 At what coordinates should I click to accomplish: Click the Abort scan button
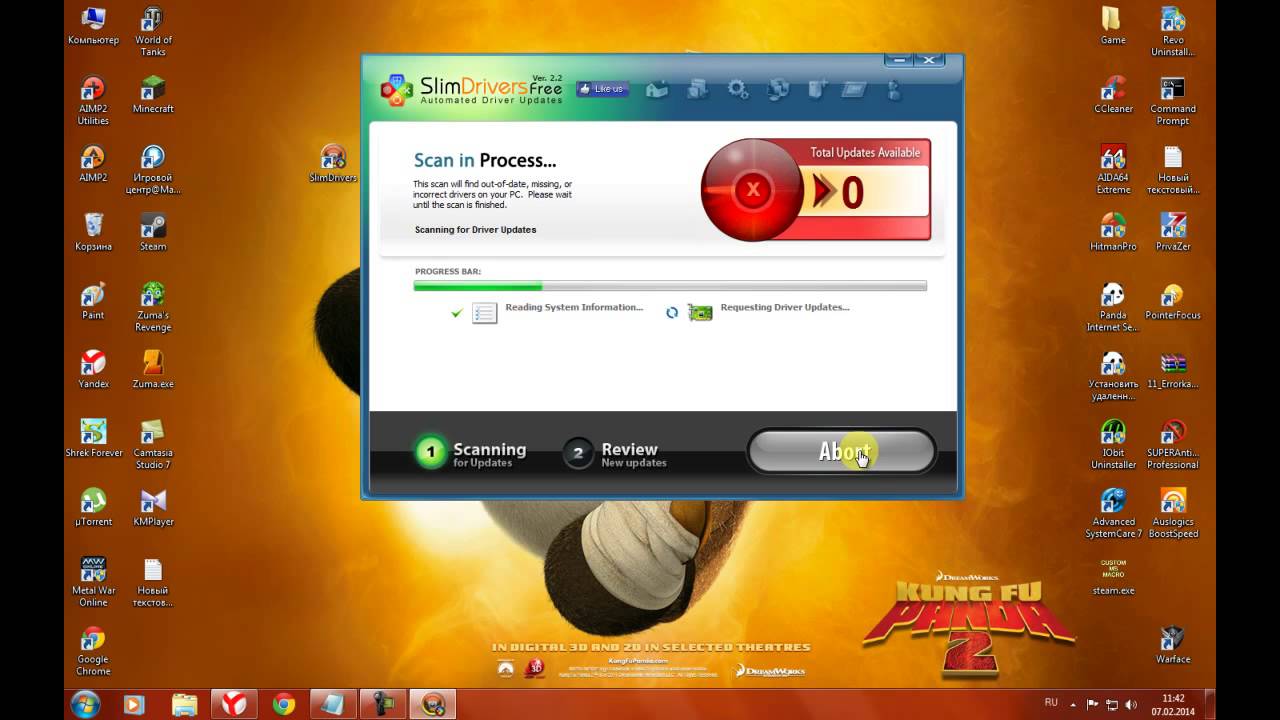pyautogui.click(x=842, y=452)
